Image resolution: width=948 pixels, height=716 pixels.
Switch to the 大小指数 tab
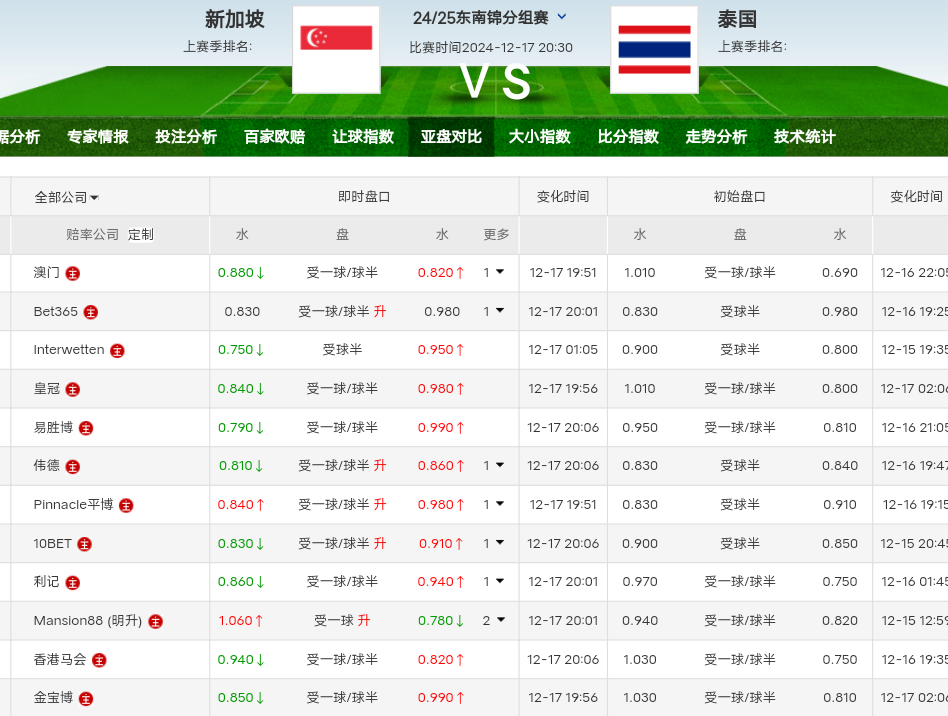tap(539, 137)
